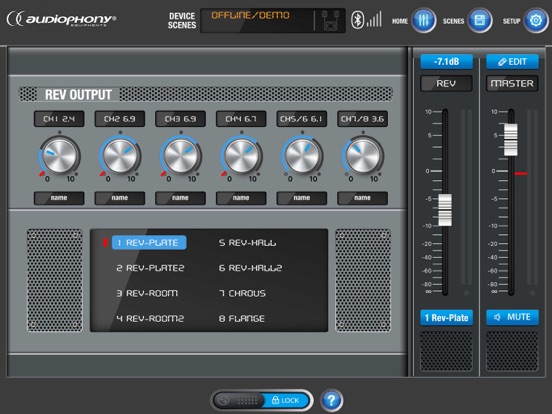Screen dimensions: 552x414
Task: Select the 3 REV-ROOM effect
Action: pos(147,293)
